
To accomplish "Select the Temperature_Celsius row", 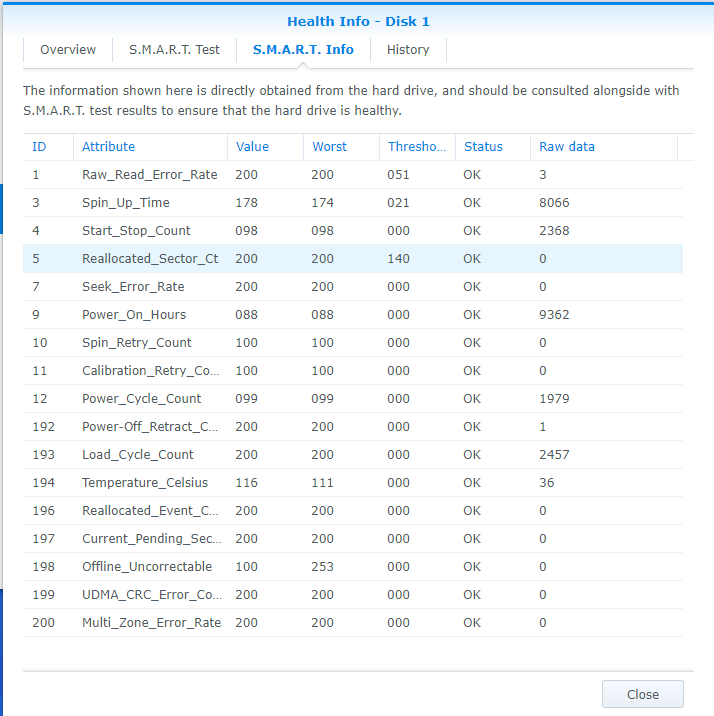I will click(353, 483).
